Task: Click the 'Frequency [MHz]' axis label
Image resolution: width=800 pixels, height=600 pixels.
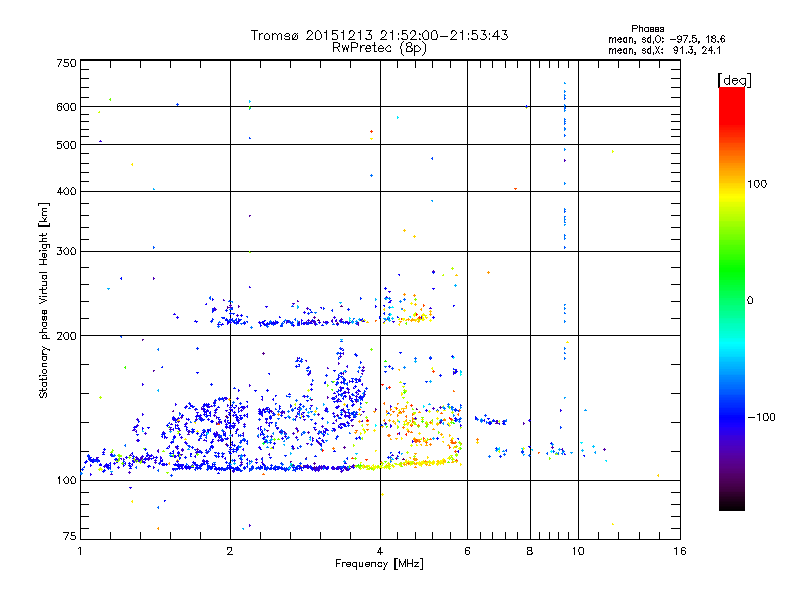Action: click(379, 564)
